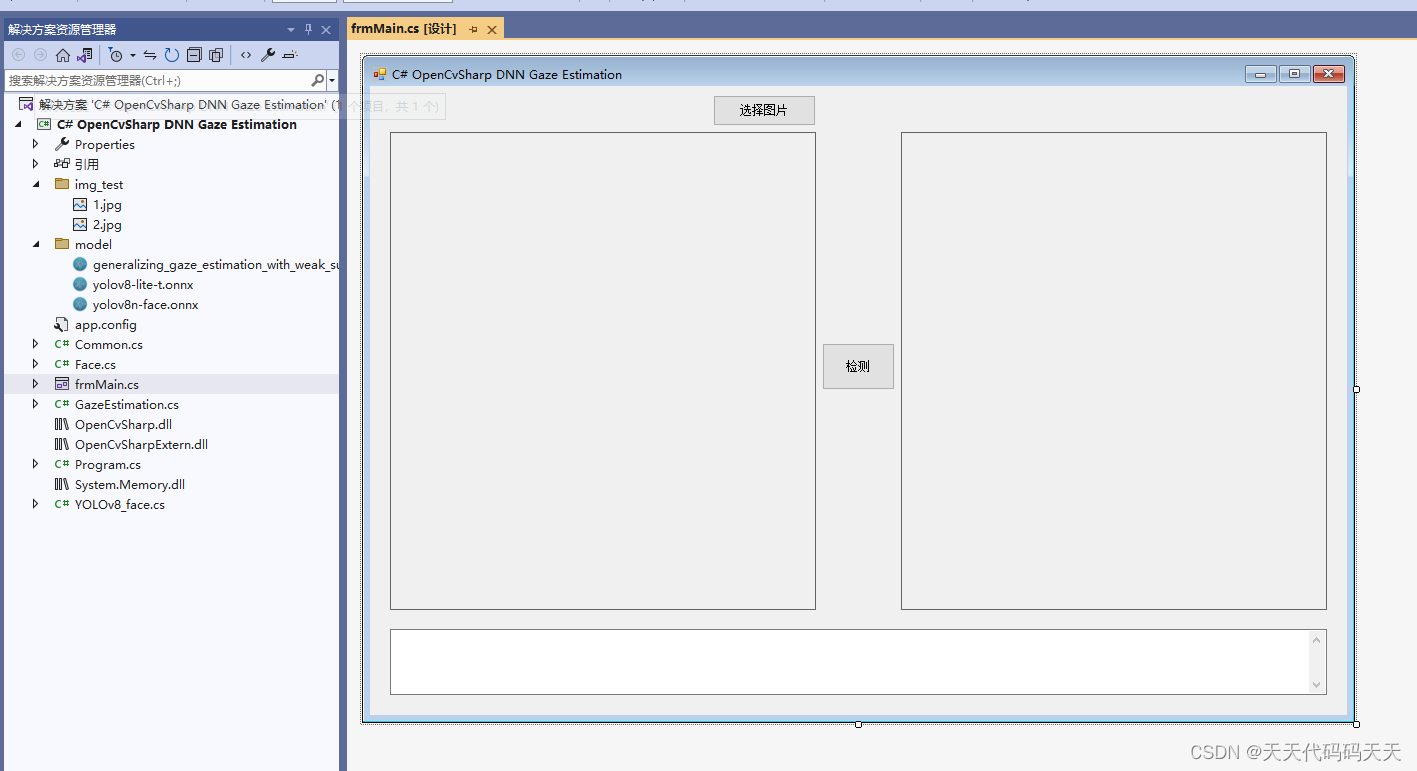
Task: Select generalizing_gaze_estimation_with_weak_su model file
Action: coord(216,264)
